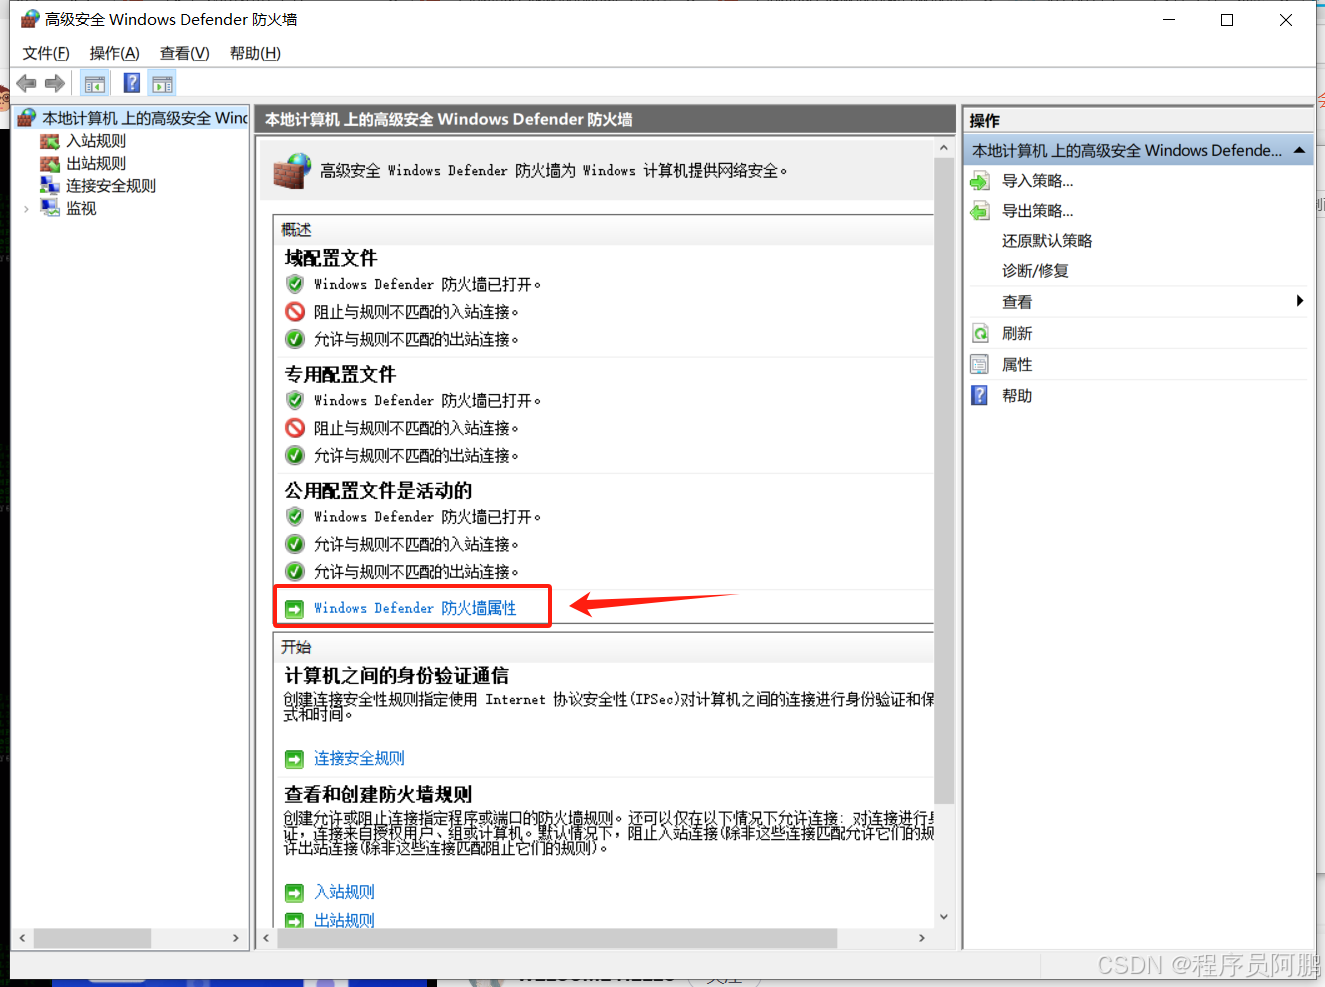Click the 出站规则 icon in tree
The image size is (1325, 987).
50,163
